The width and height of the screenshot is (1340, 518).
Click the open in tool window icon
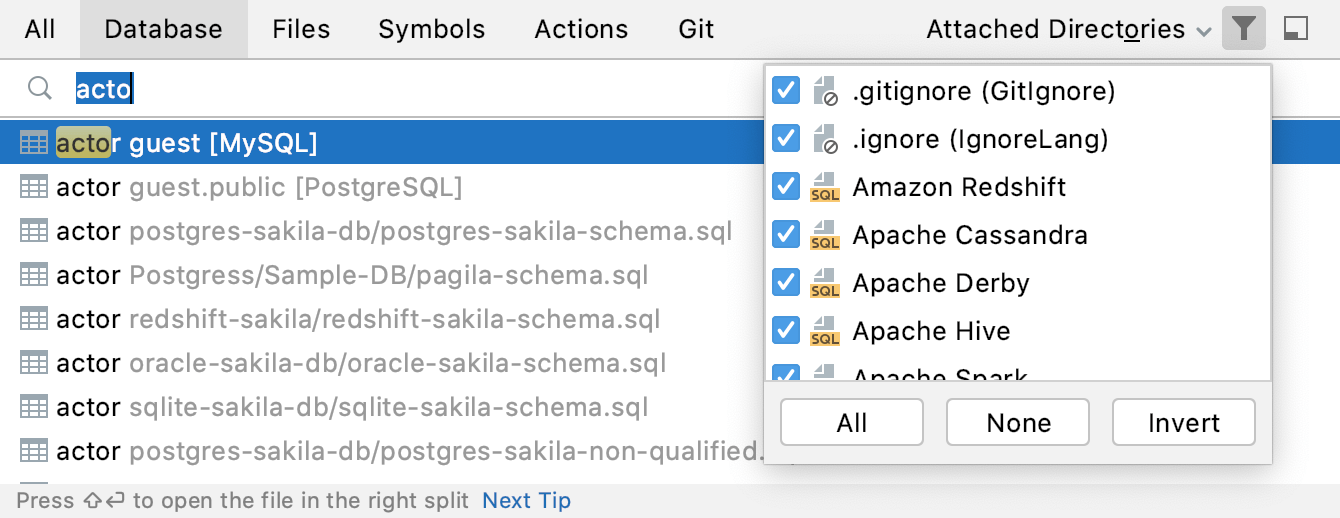(1295, 29)
